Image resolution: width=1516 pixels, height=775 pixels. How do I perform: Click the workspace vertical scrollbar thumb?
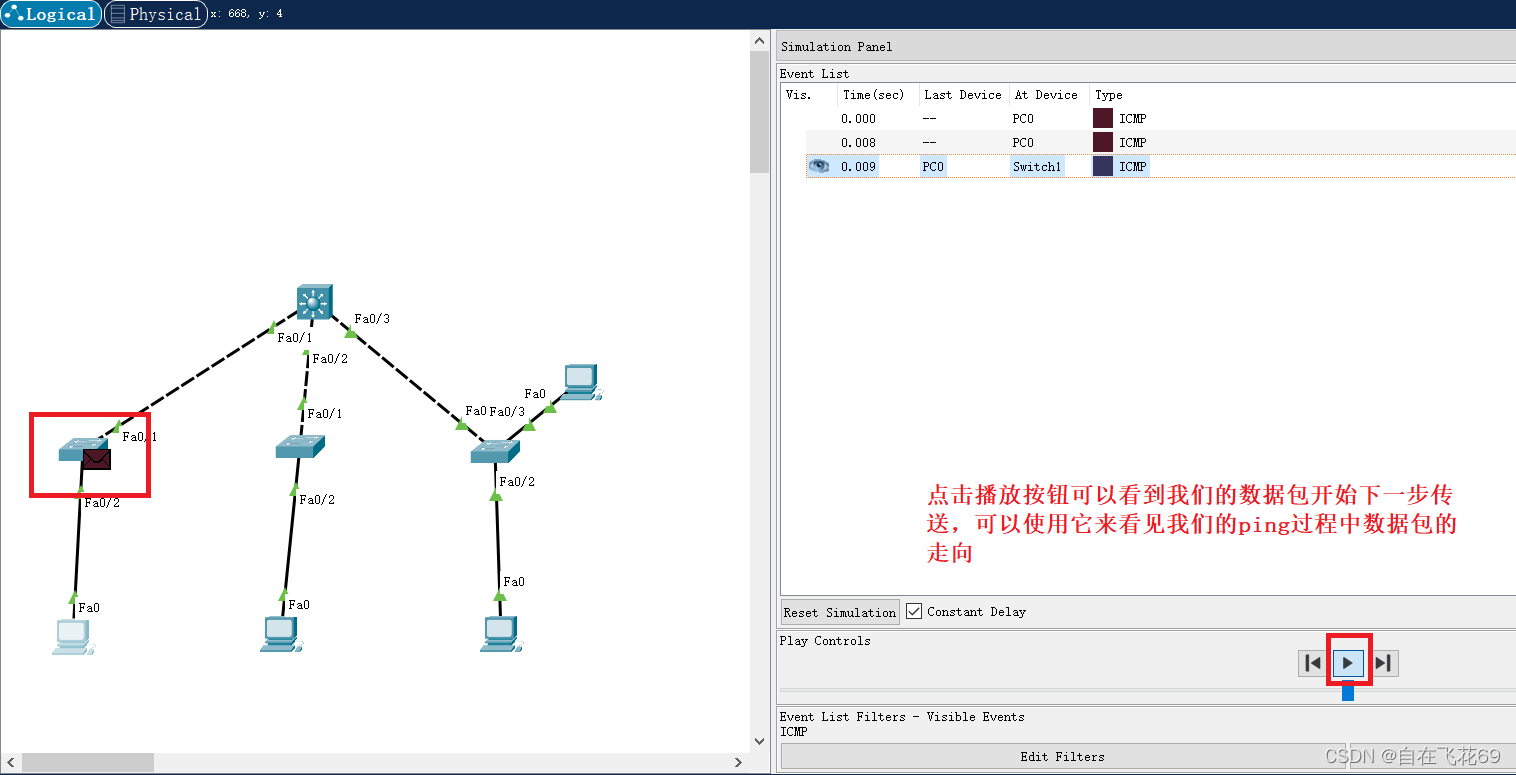759,111
